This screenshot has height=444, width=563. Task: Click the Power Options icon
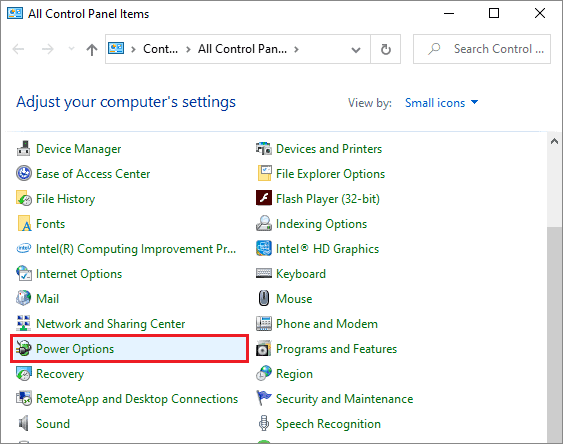tap(24, 349)
